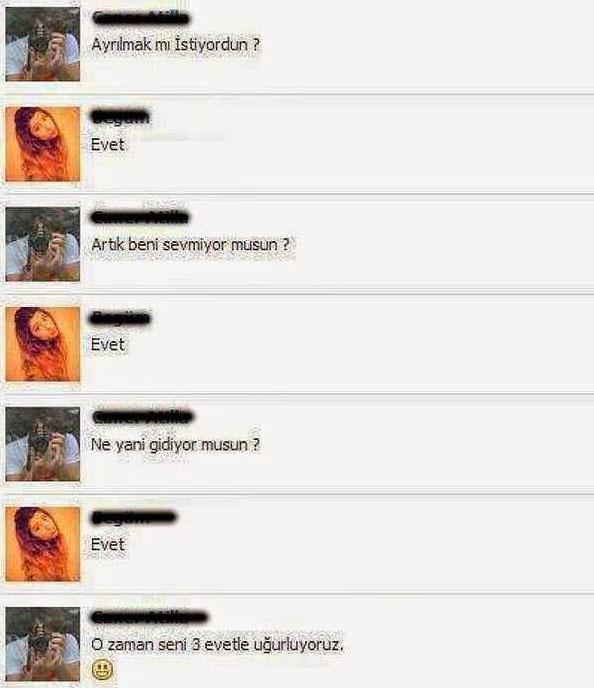This screenshot has height=688, width=594.
Task: Select the message "Ayrılmak mı İstiyordun ?"
Action: pos(175,45)
